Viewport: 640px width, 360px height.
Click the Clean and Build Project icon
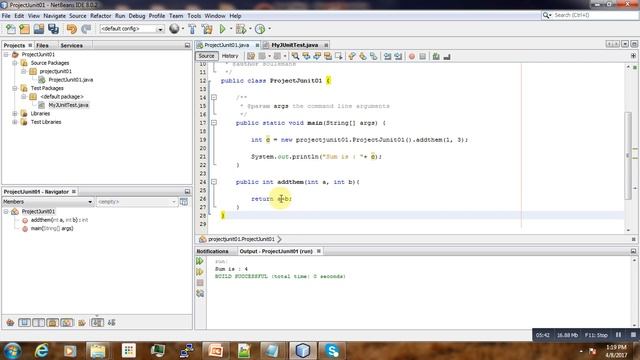(x=207, y=29)
